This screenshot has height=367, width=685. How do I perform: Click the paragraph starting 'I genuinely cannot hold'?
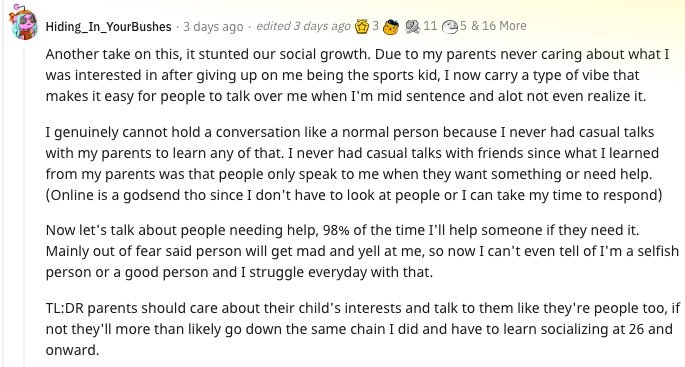[x=354, y=163]
